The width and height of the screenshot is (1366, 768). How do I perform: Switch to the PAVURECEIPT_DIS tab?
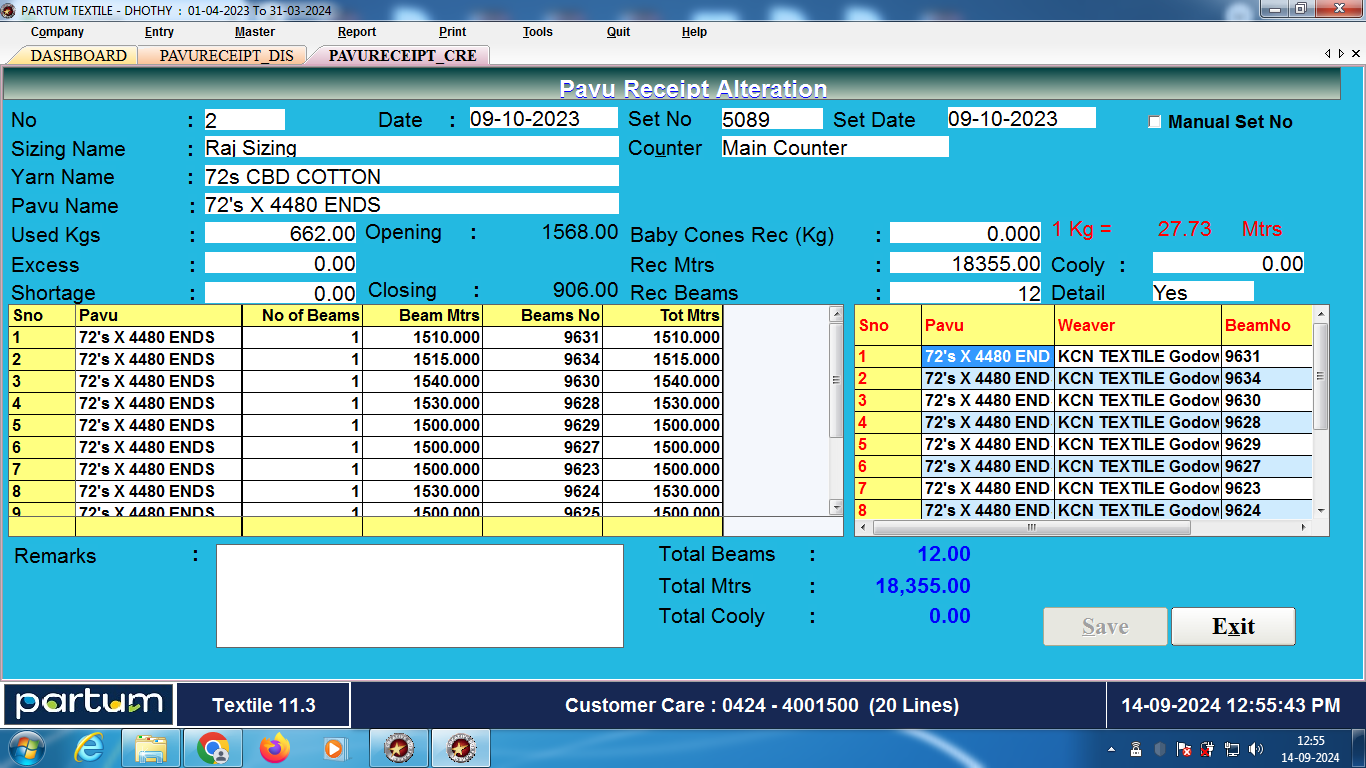point(225,56)
